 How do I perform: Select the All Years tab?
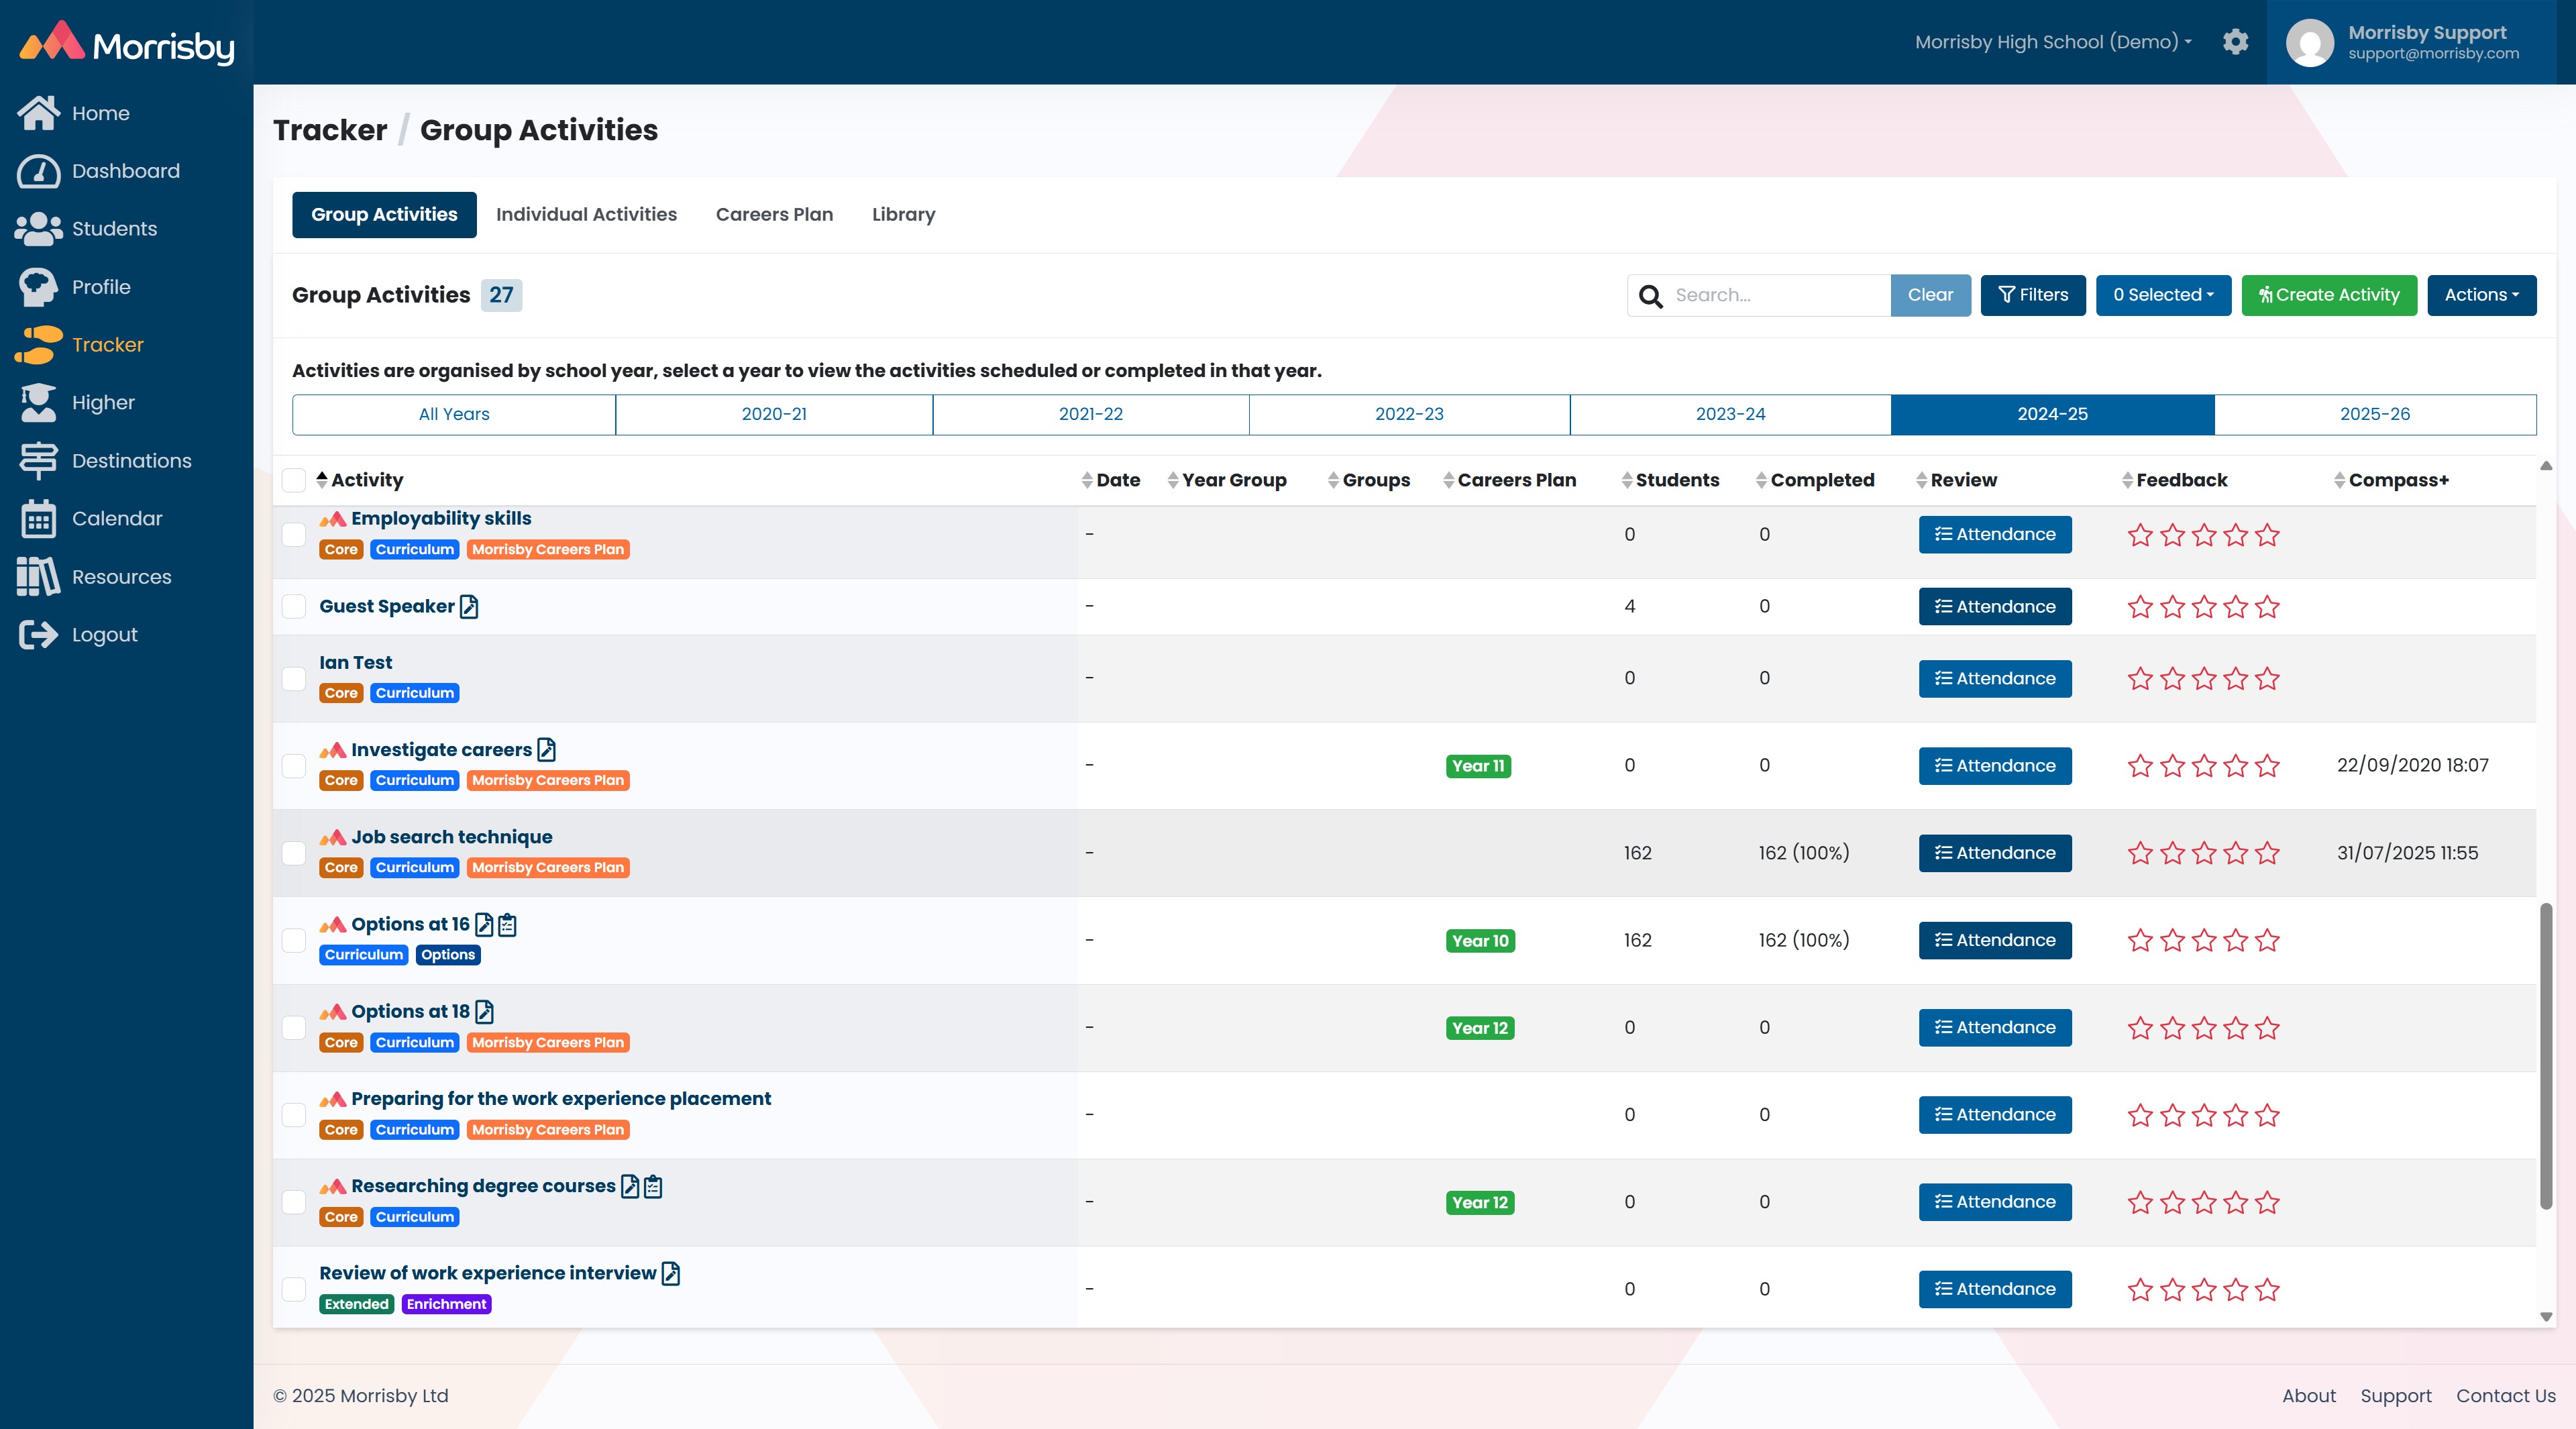454,414
